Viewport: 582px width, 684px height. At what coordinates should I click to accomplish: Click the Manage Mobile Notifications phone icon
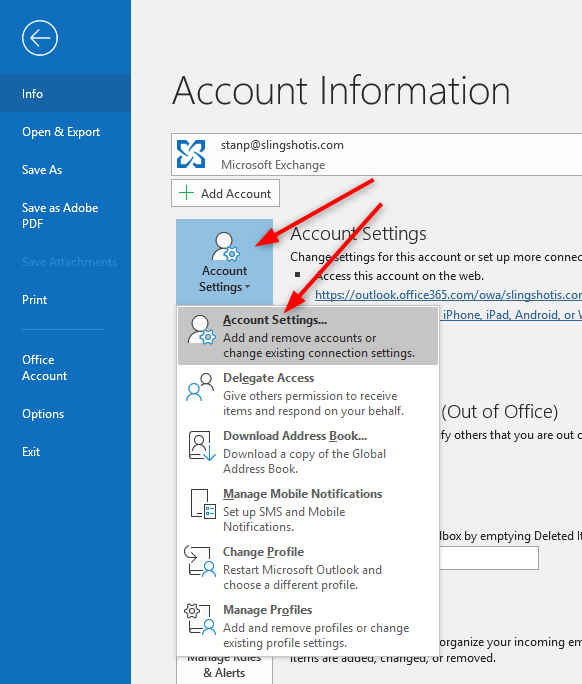coord(203,504)
